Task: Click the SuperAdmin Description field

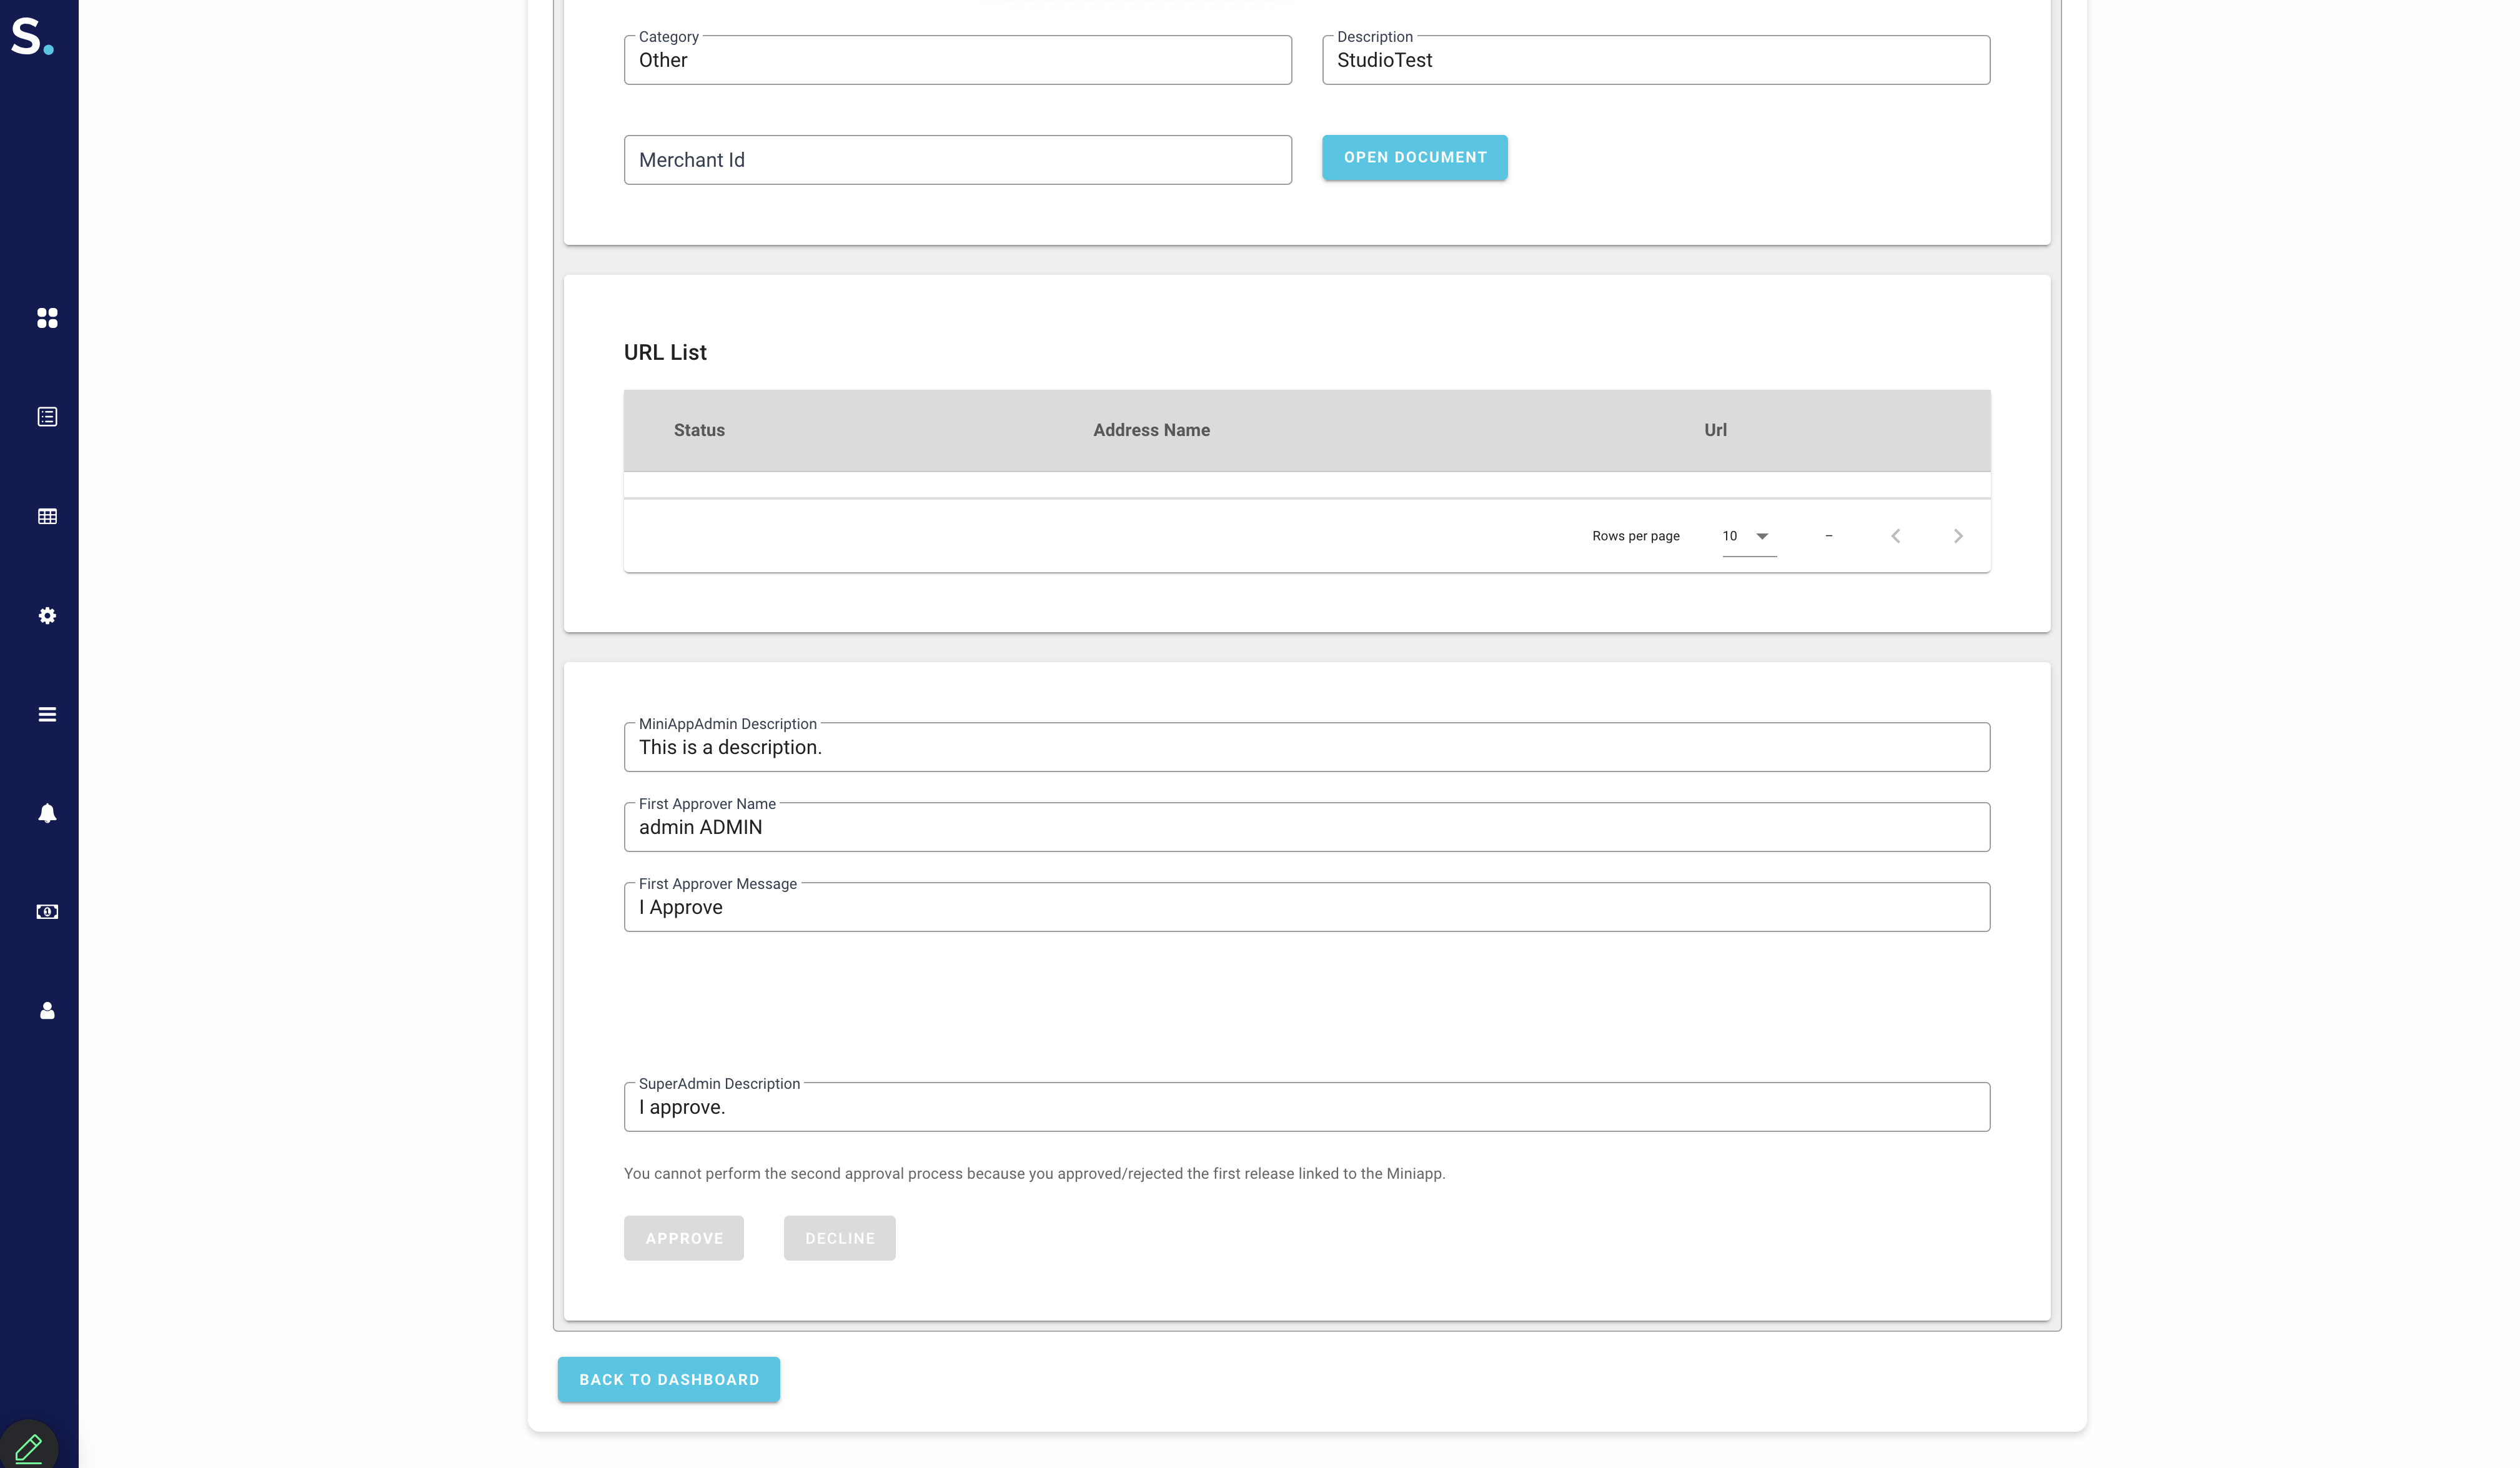Action: coord(1306,1107)
